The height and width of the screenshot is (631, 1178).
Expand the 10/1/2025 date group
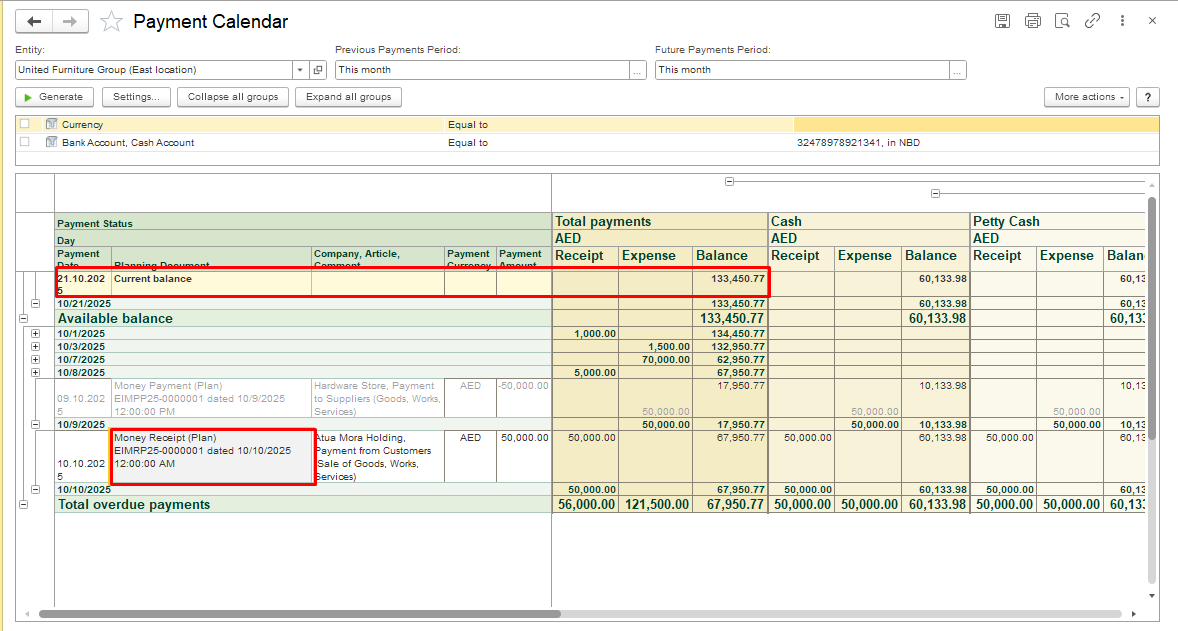point(36,333)
